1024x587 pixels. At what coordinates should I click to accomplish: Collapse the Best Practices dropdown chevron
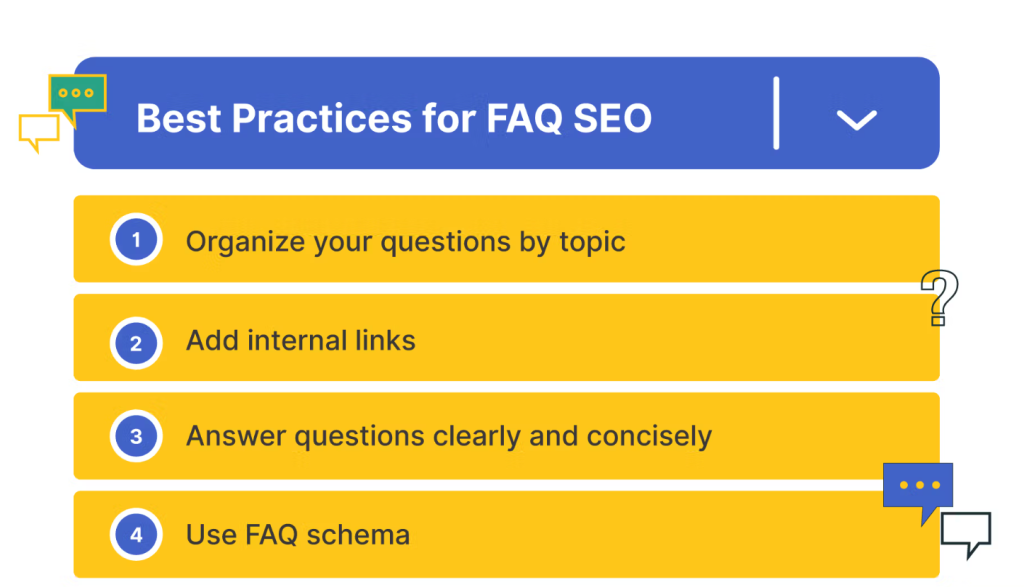coord(856,119)
